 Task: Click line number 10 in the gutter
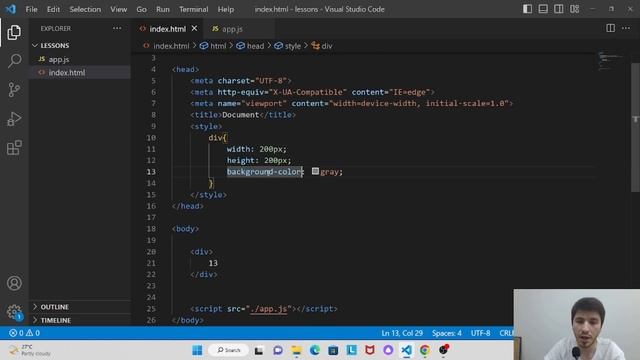tap(151, 138)
